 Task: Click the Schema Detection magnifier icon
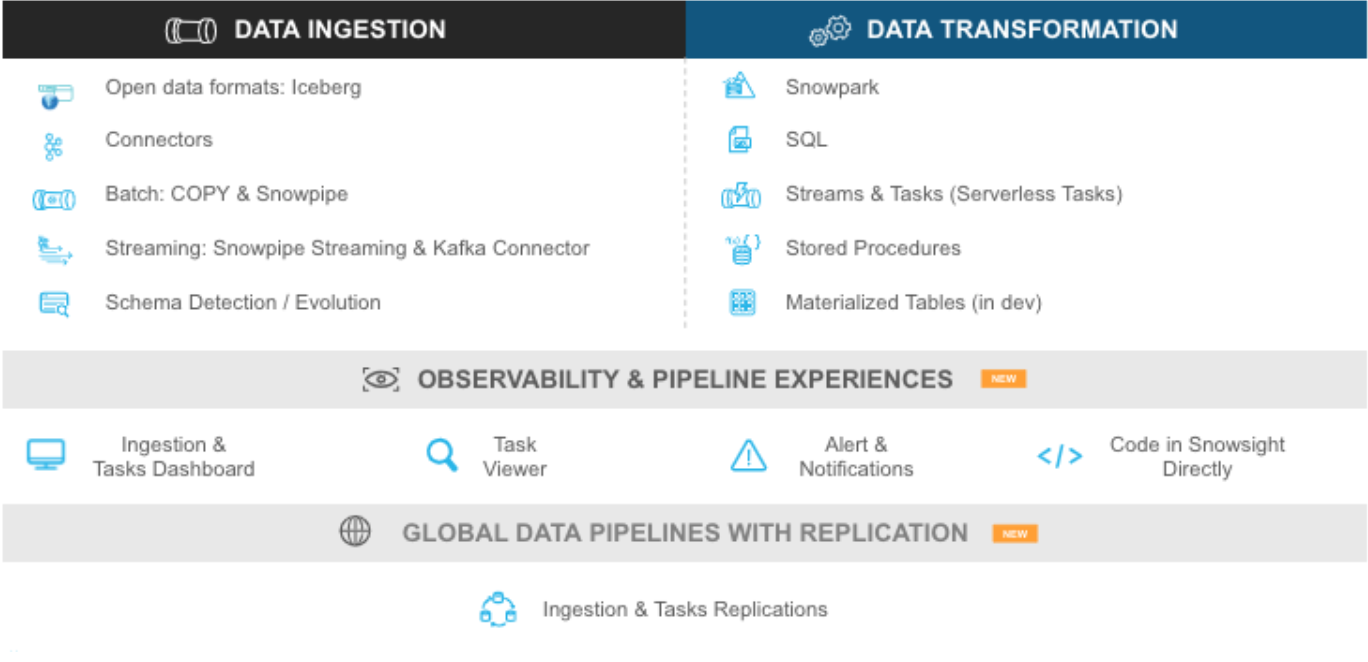(54, 303)
